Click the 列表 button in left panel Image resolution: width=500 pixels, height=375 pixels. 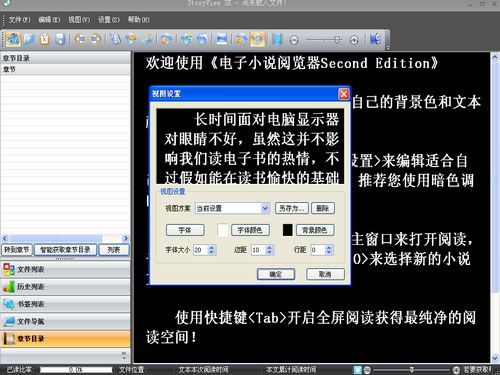pos(114,250)
